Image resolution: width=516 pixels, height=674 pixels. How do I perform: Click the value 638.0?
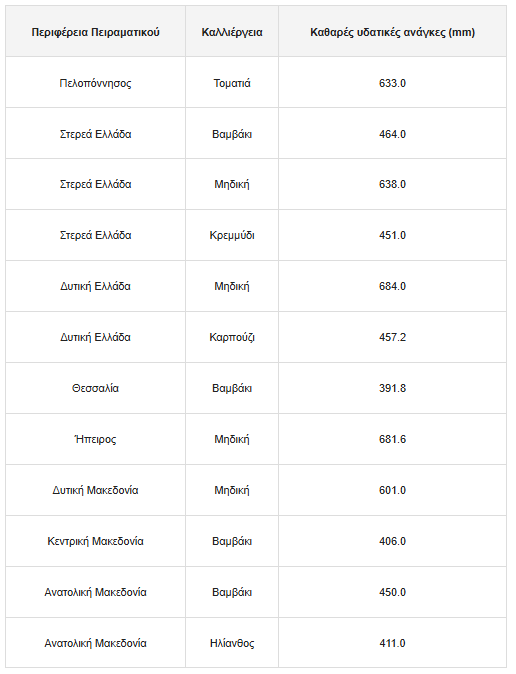click(x=392, y=184)
